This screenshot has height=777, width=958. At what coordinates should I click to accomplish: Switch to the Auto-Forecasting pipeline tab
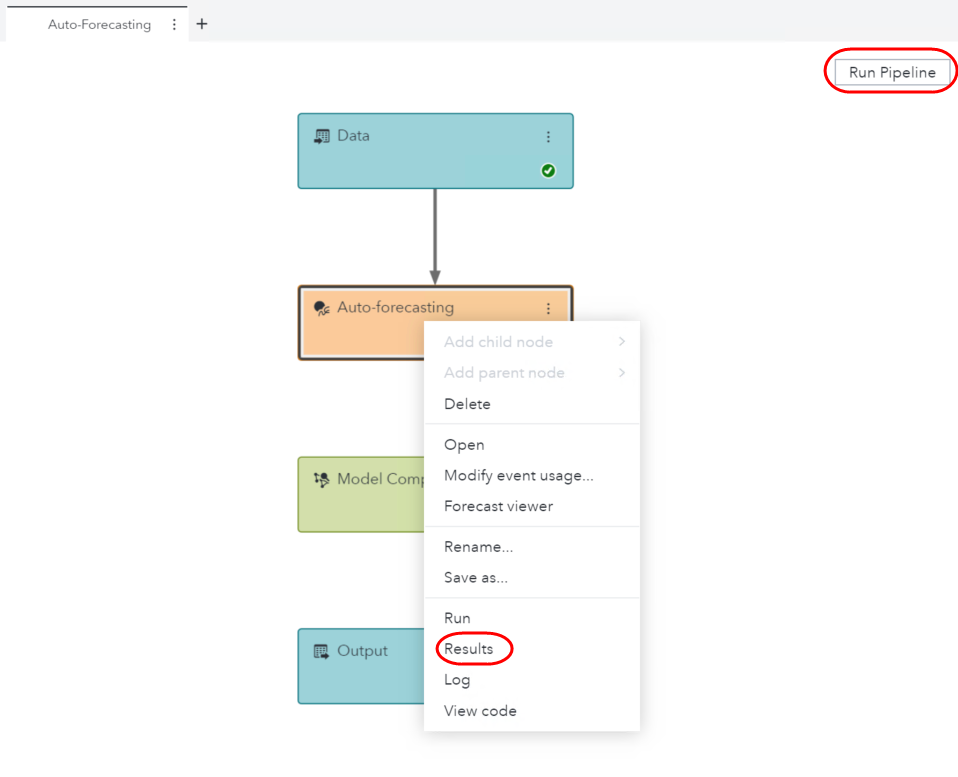(x=99, y=24)
